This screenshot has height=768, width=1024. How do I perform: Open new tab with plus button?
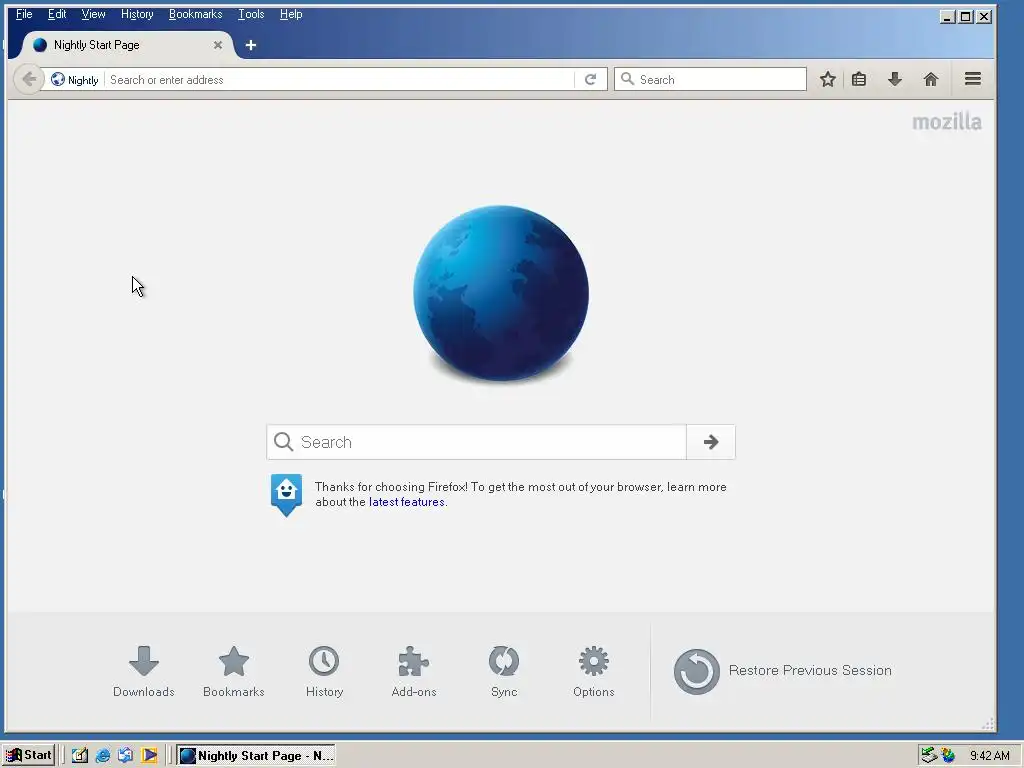click(251, 45)
